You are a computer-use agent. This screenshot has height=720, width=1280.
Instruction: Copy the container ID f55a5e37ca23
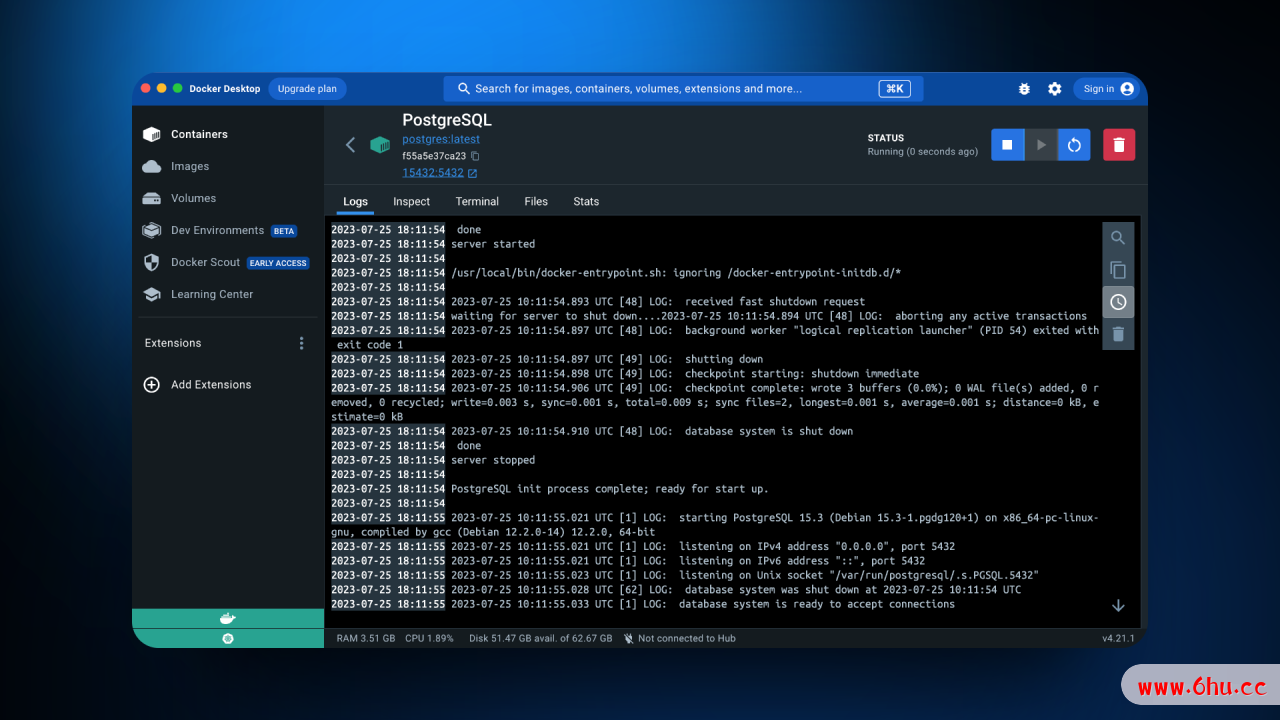pyautogui.click(x=475, y=156)
